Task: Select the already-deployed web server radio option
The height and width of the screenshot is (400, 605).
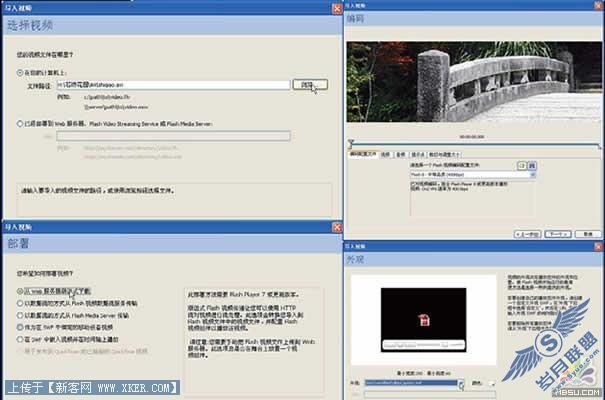Action: pos(20,124)
